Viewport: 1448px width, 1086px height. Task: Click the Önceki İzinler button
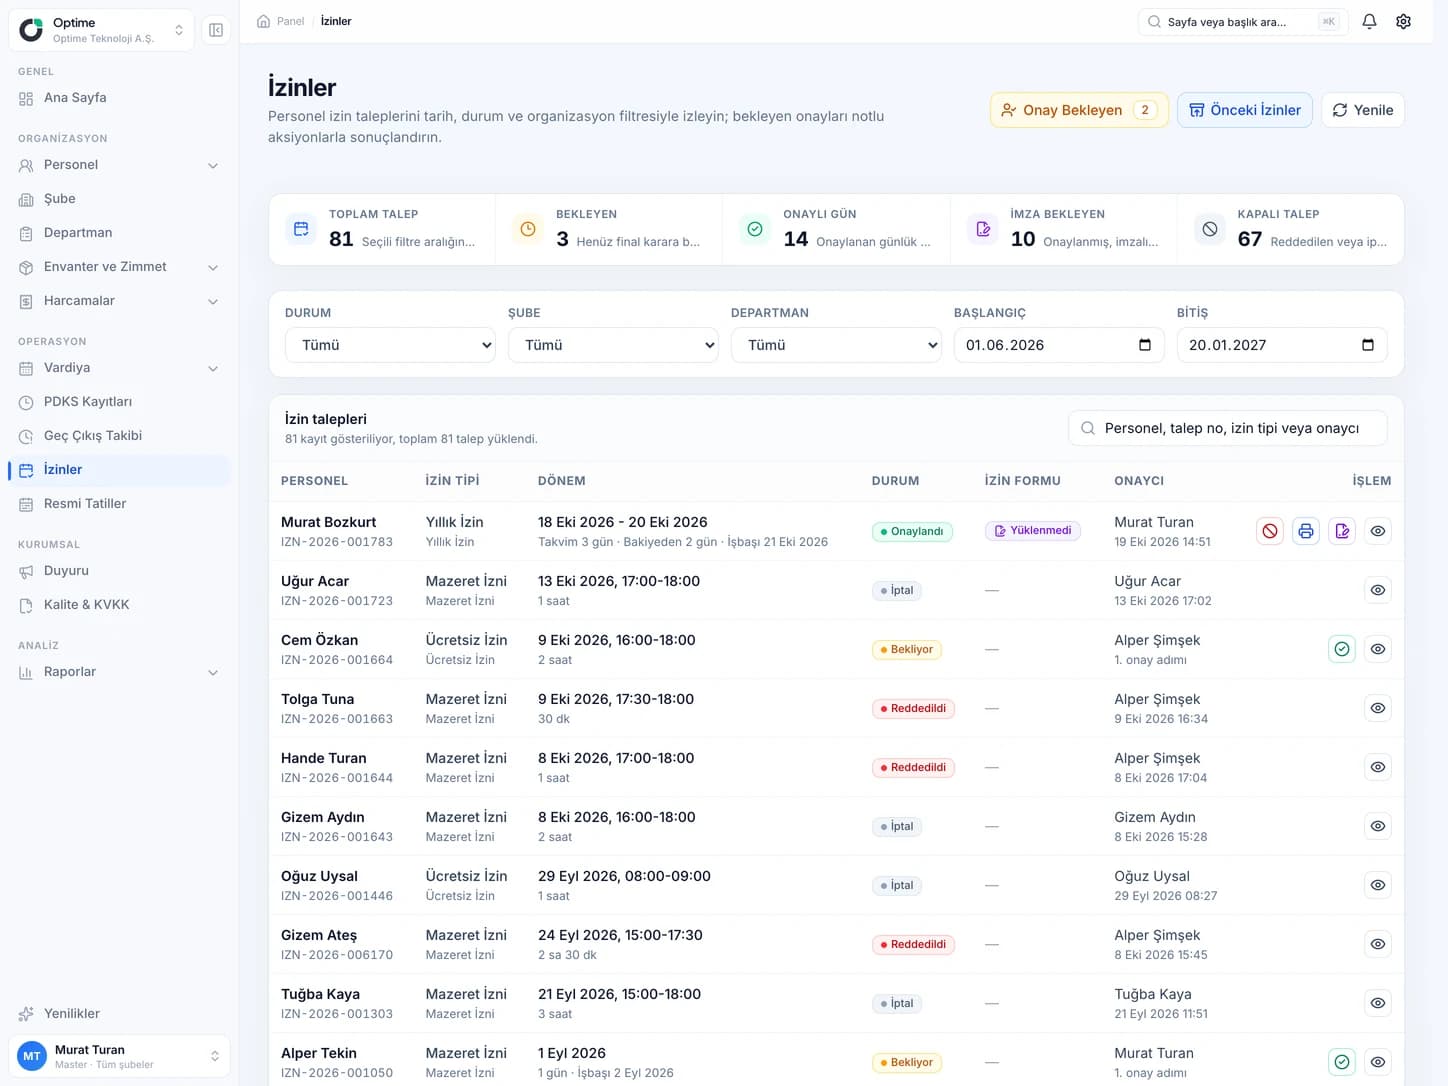click(1244, 110)
